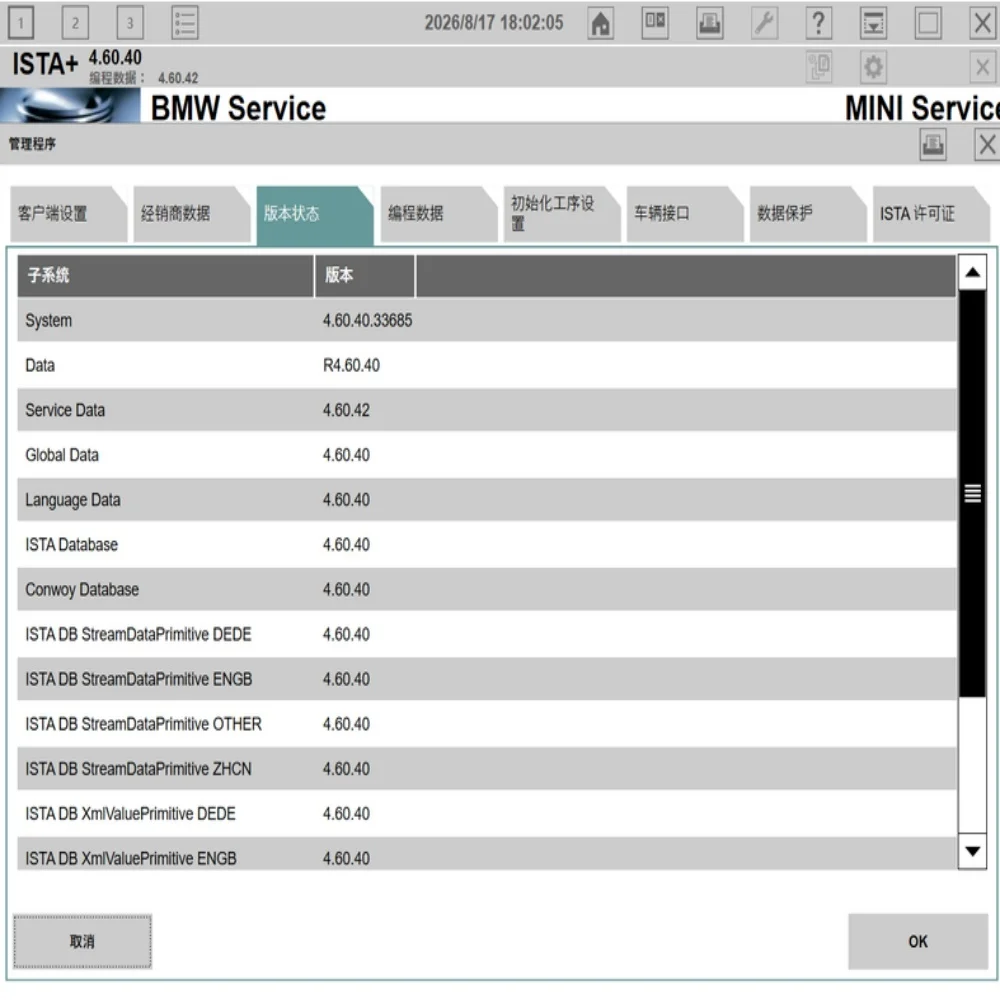The width and height of the screenshot is (1000, 1000).
Task: Click the BMW Service heading
Action: [x=239, y=108]
